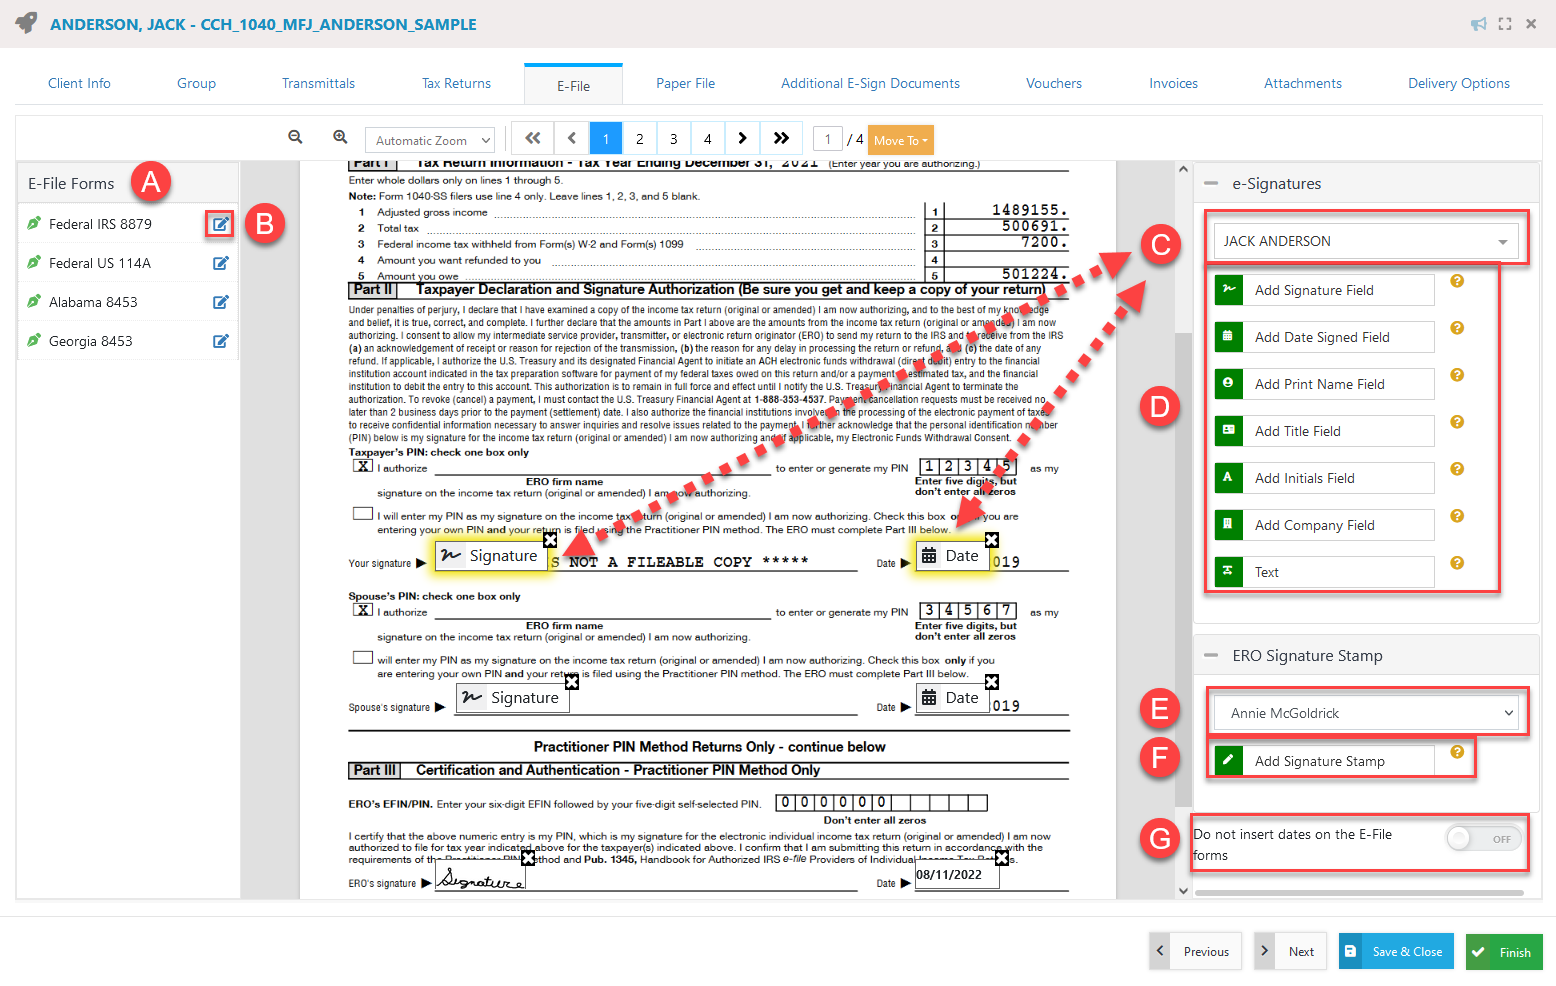This screenshot has height=986, width=1556.
Task: Open the edit pencil for Federal IRS 8879
Action: [220, 223]
